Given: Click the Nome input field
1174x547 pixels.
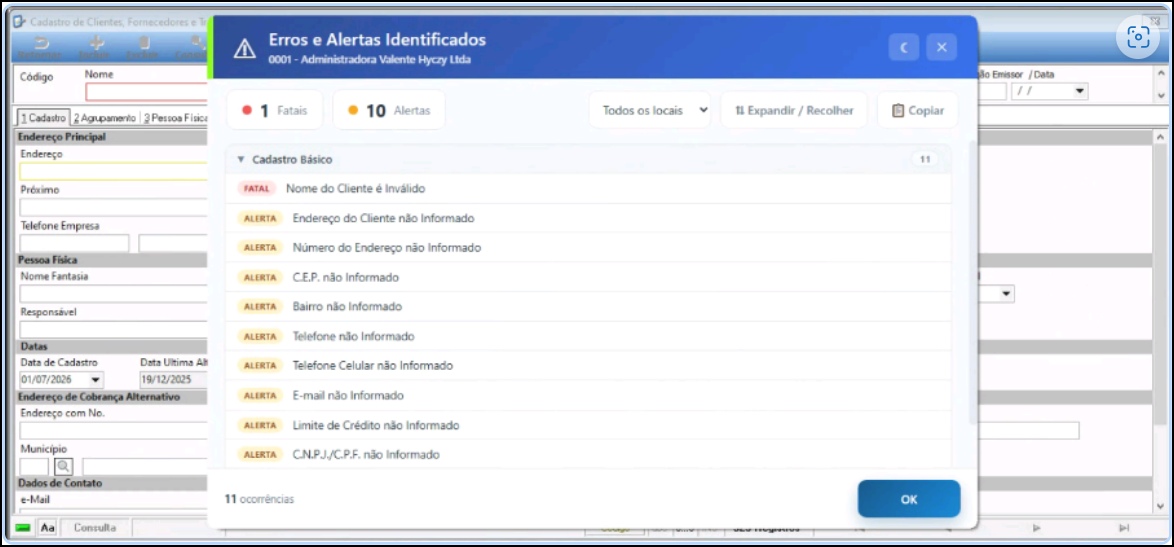Looking at the screenshot, I should 147,92.
